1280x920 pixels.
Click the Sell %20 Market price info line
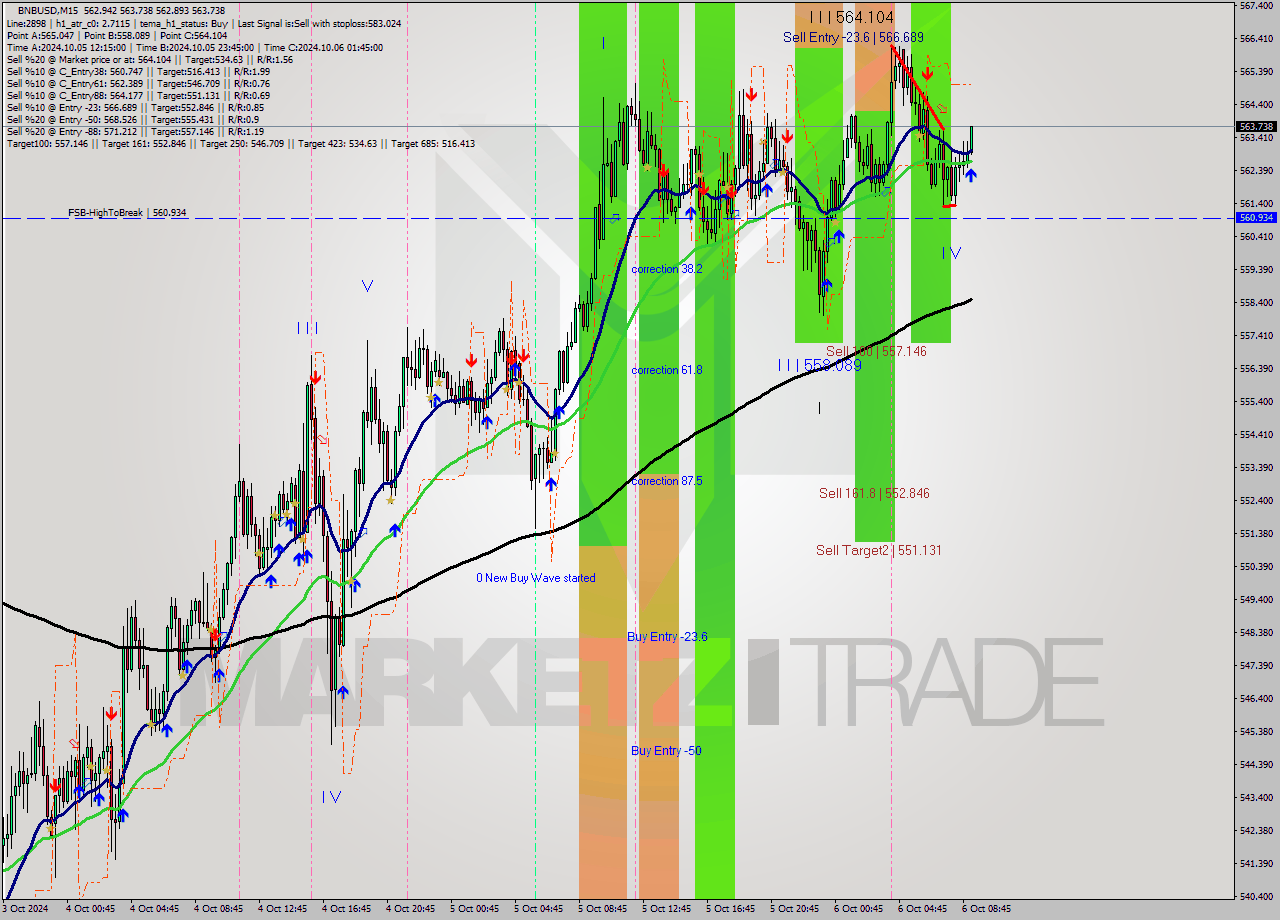[x=149, y=59]
